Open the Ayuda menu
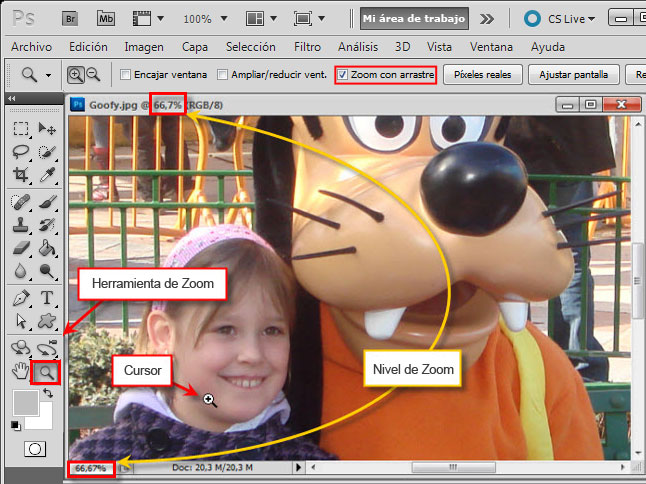Screen dimensions: 646x484 point(548,47)
